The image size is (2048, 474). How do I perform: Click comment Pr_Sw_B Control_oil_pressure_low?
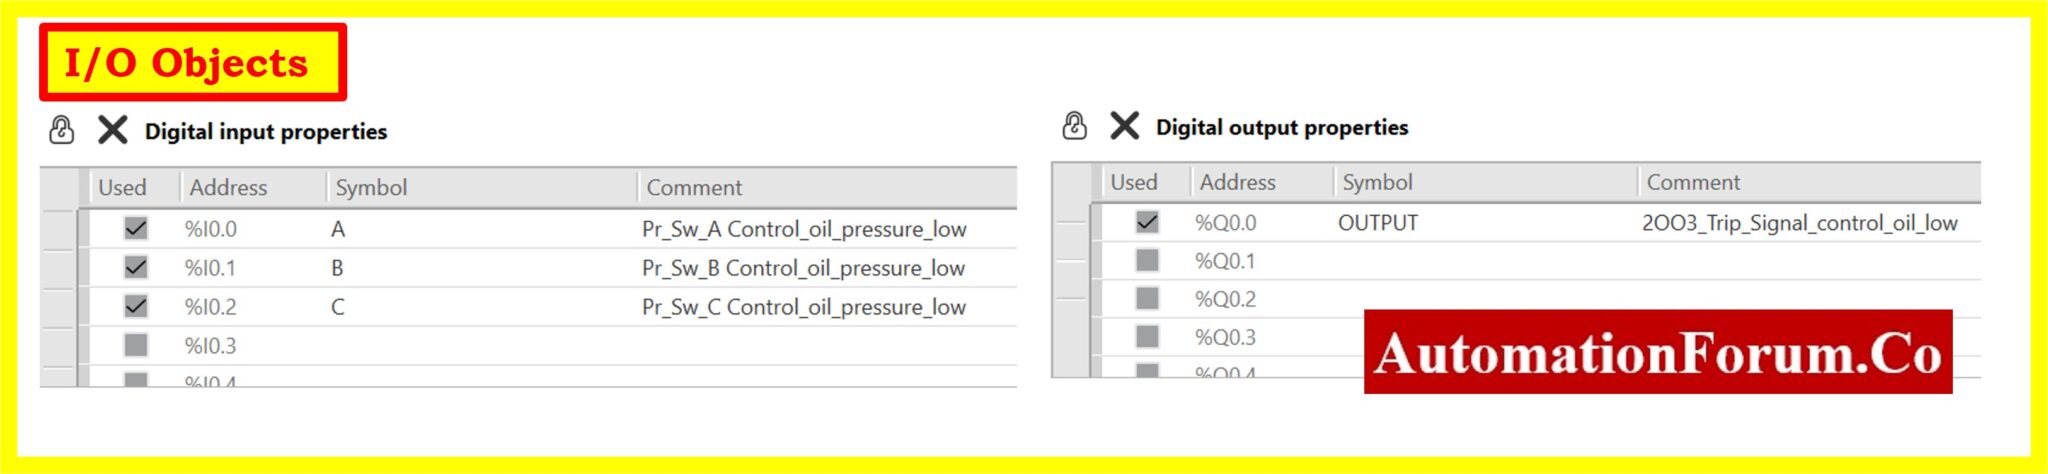tap(803, 268)
